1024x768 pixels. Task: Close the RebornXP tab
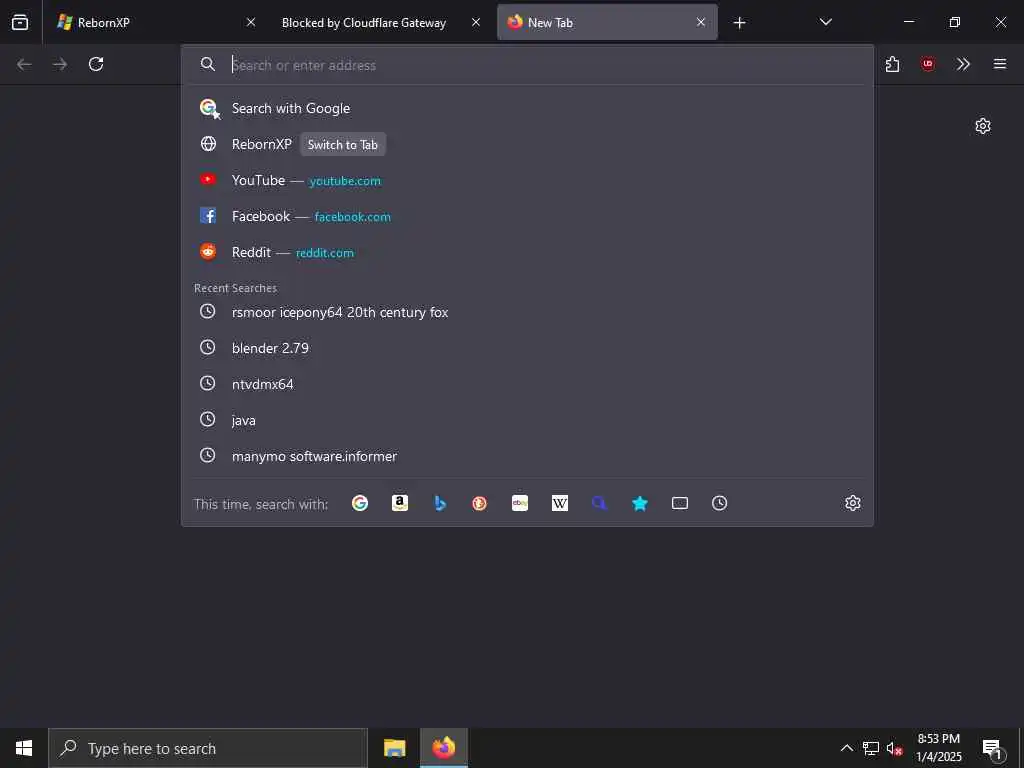tap(251, 22)
